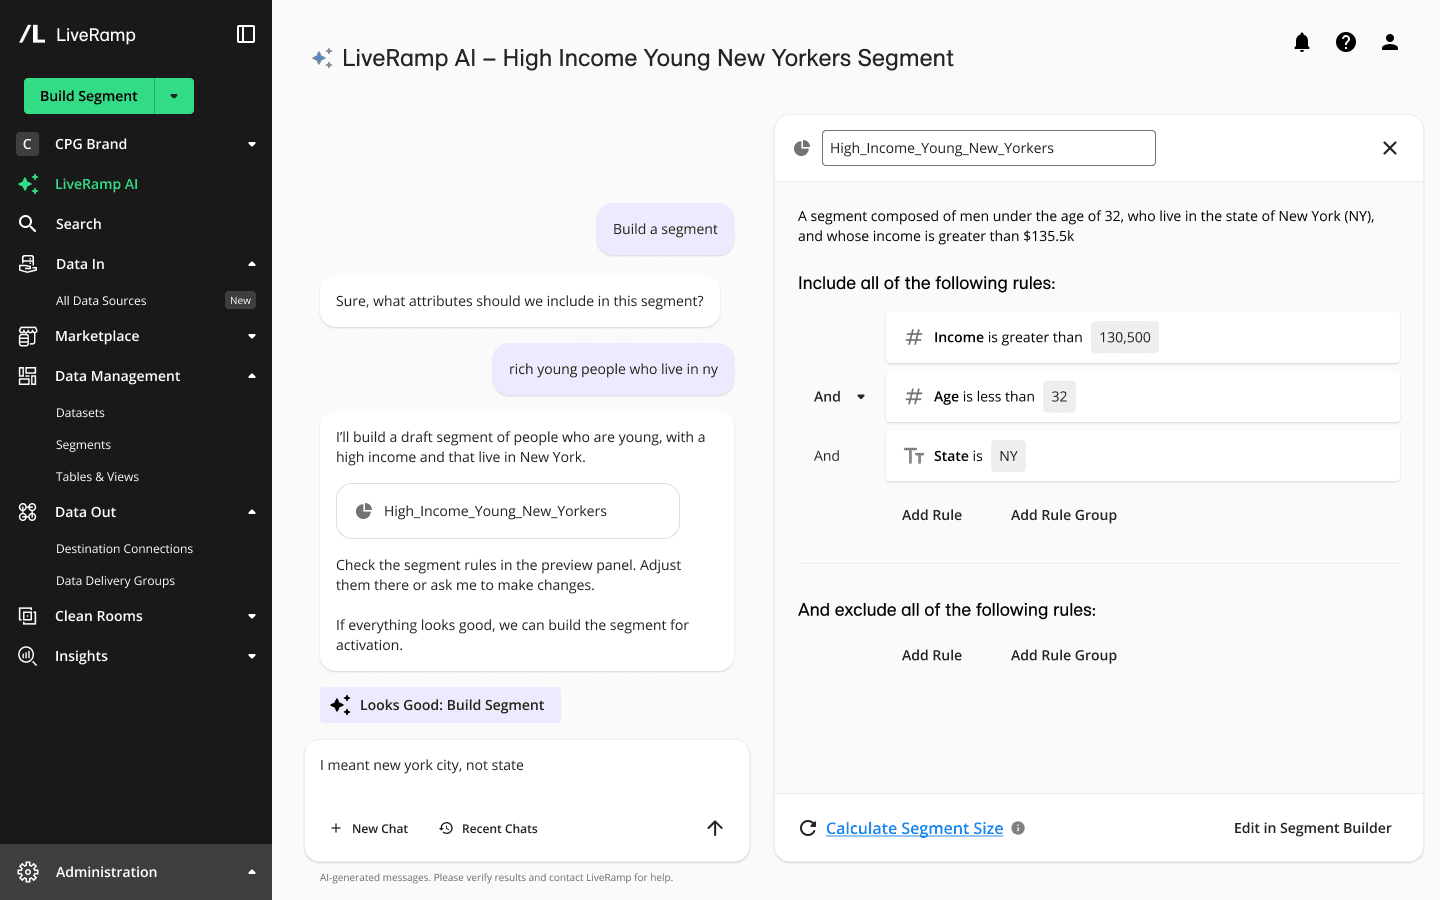The image size is (1440, 900).
Task: Click Add Rule under include rules
Action: coord(932,515)
